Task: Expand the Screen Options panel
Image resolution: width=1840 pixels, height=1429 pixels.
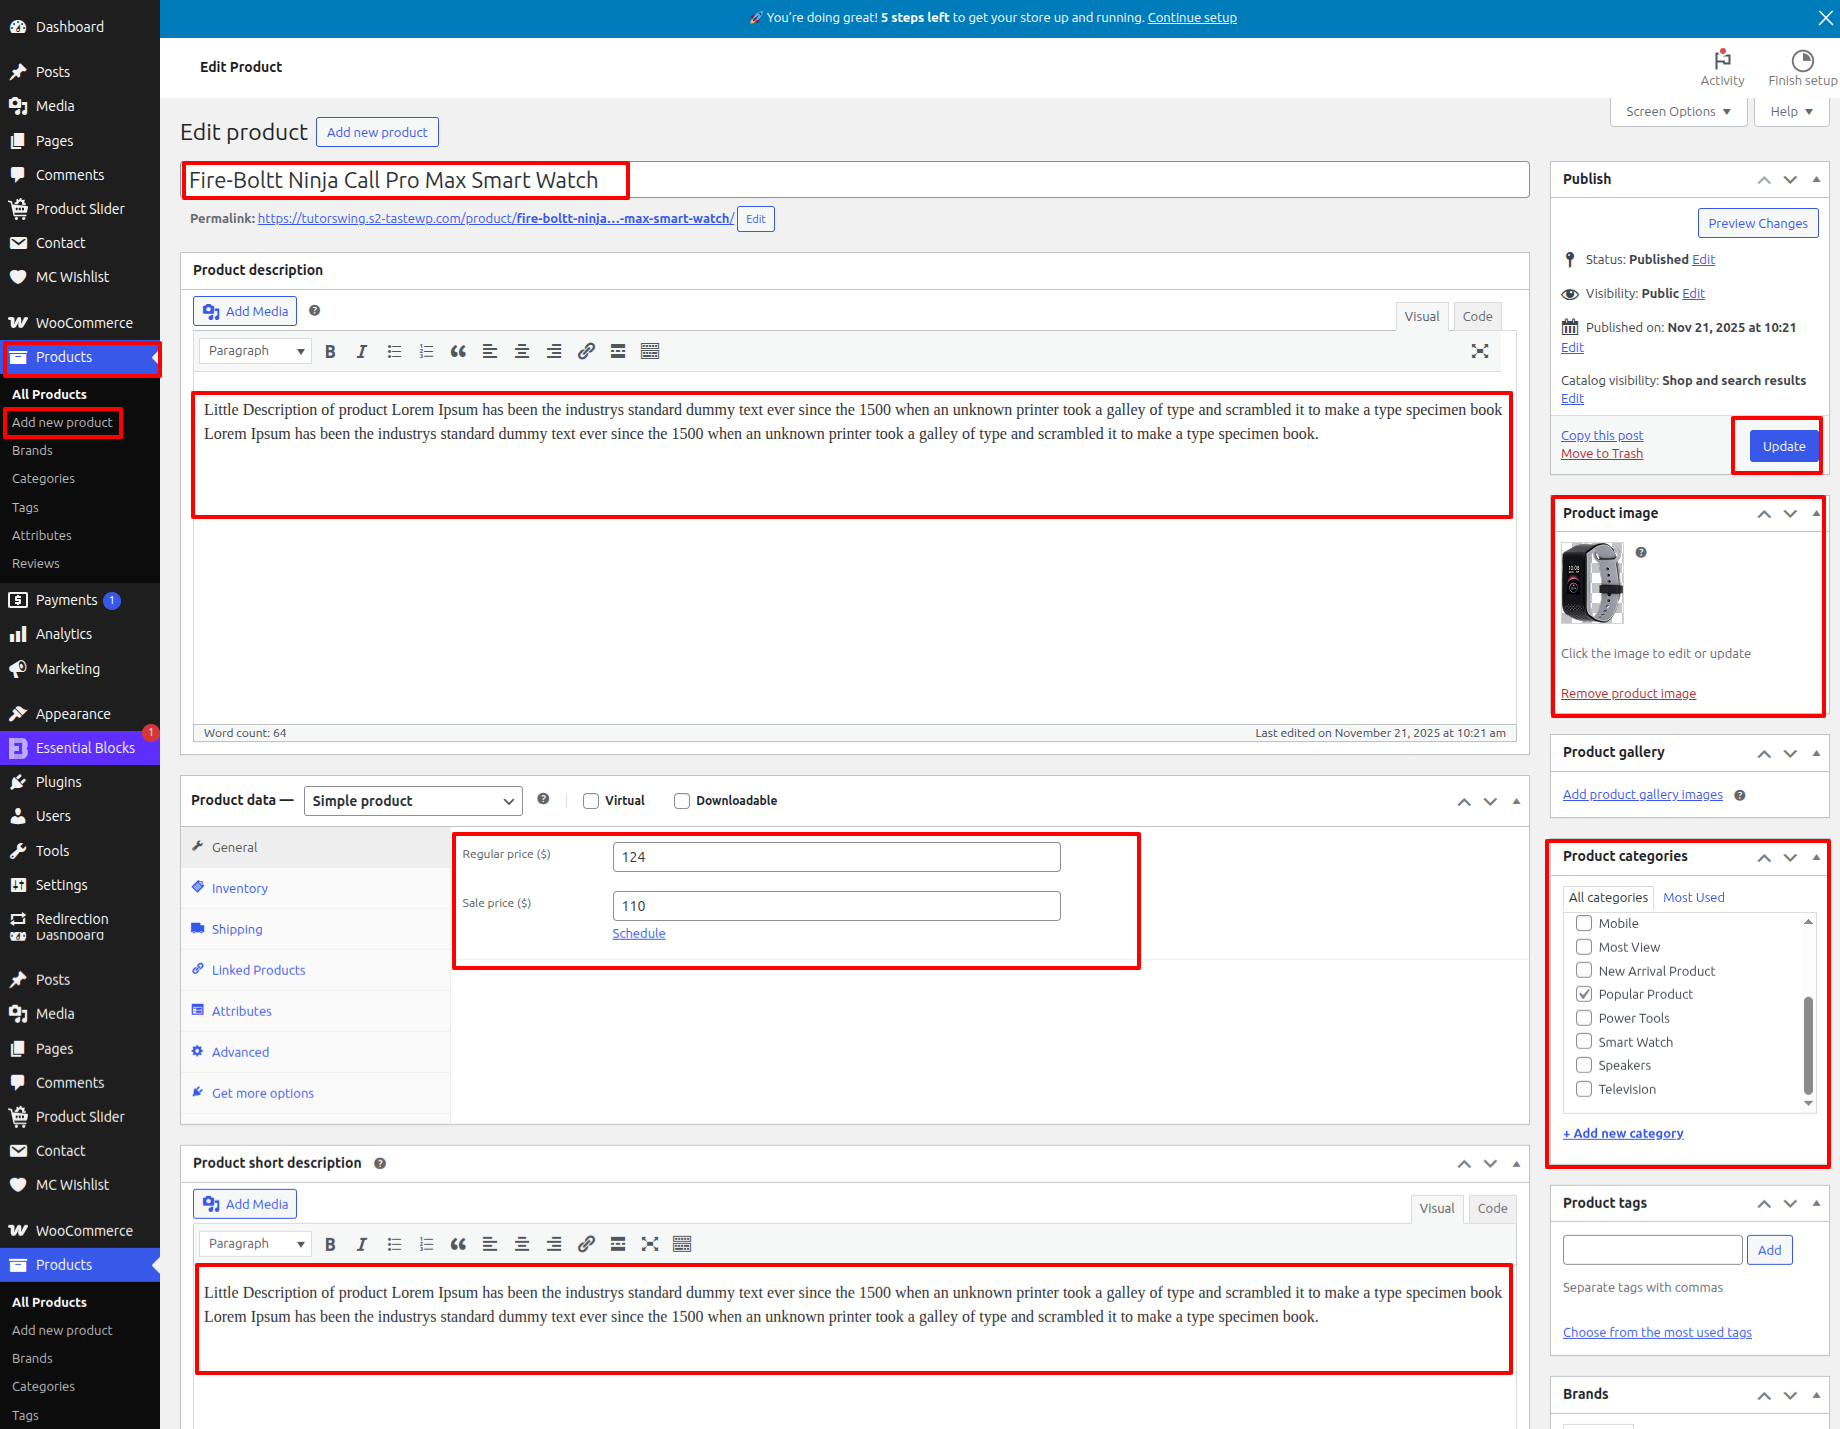Action: tap(1678, 112)
